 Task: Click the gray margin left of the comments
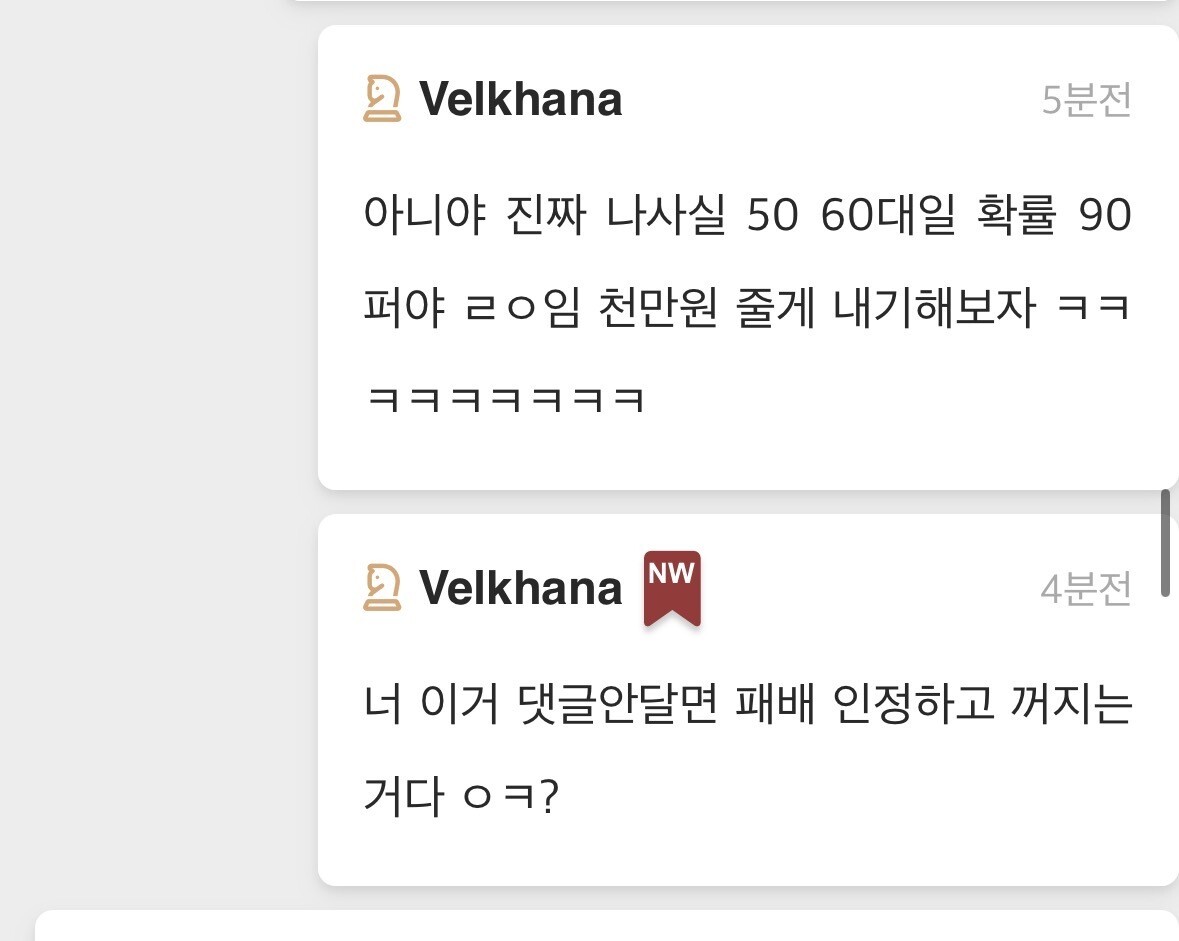[x=158, y=451]
